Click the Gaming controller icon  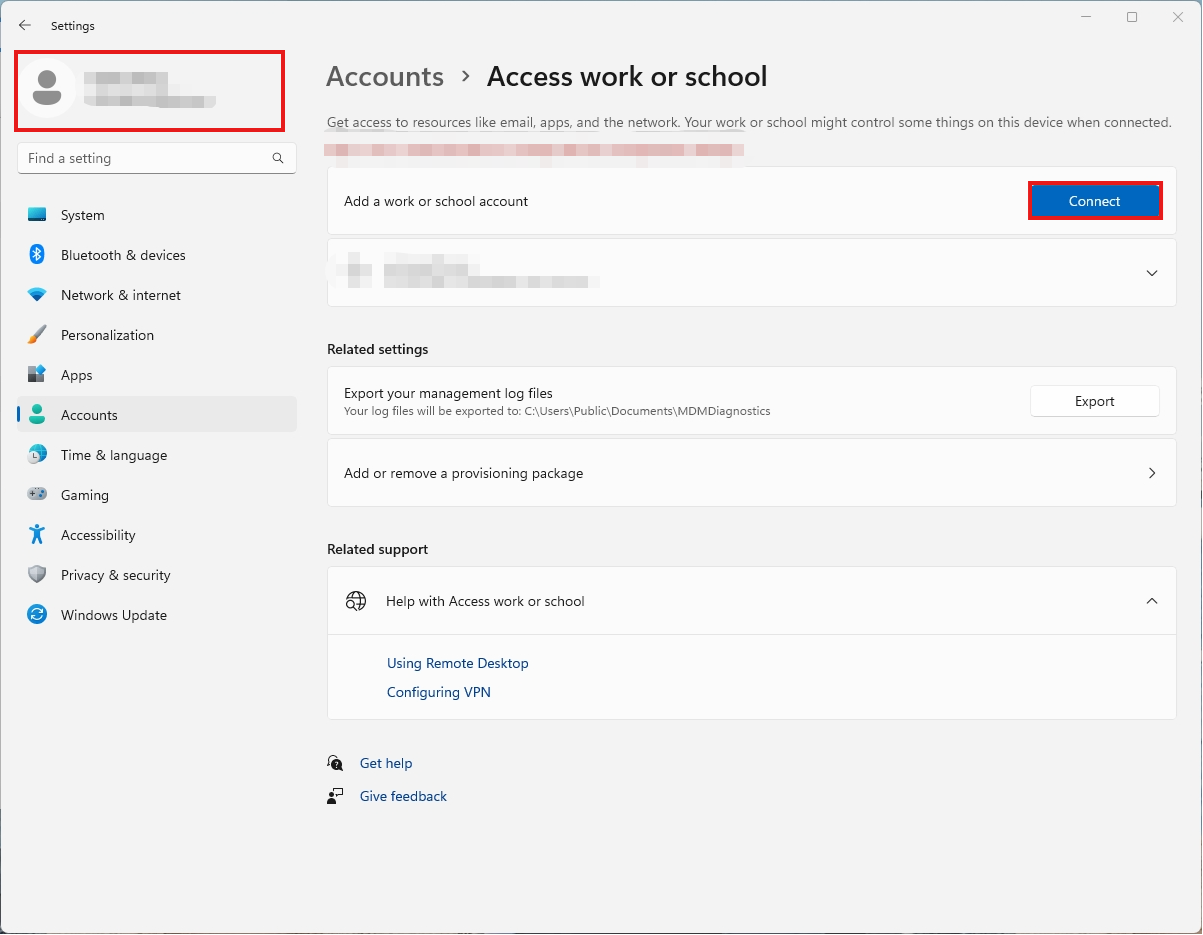(x=37, y=495)
